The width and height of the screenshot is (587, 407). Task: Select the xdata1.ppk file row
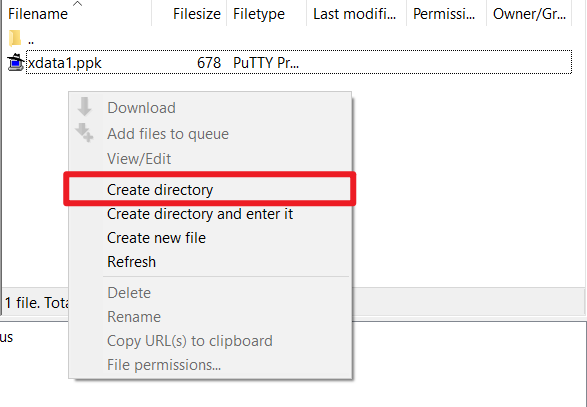click(x=299, y=63)
